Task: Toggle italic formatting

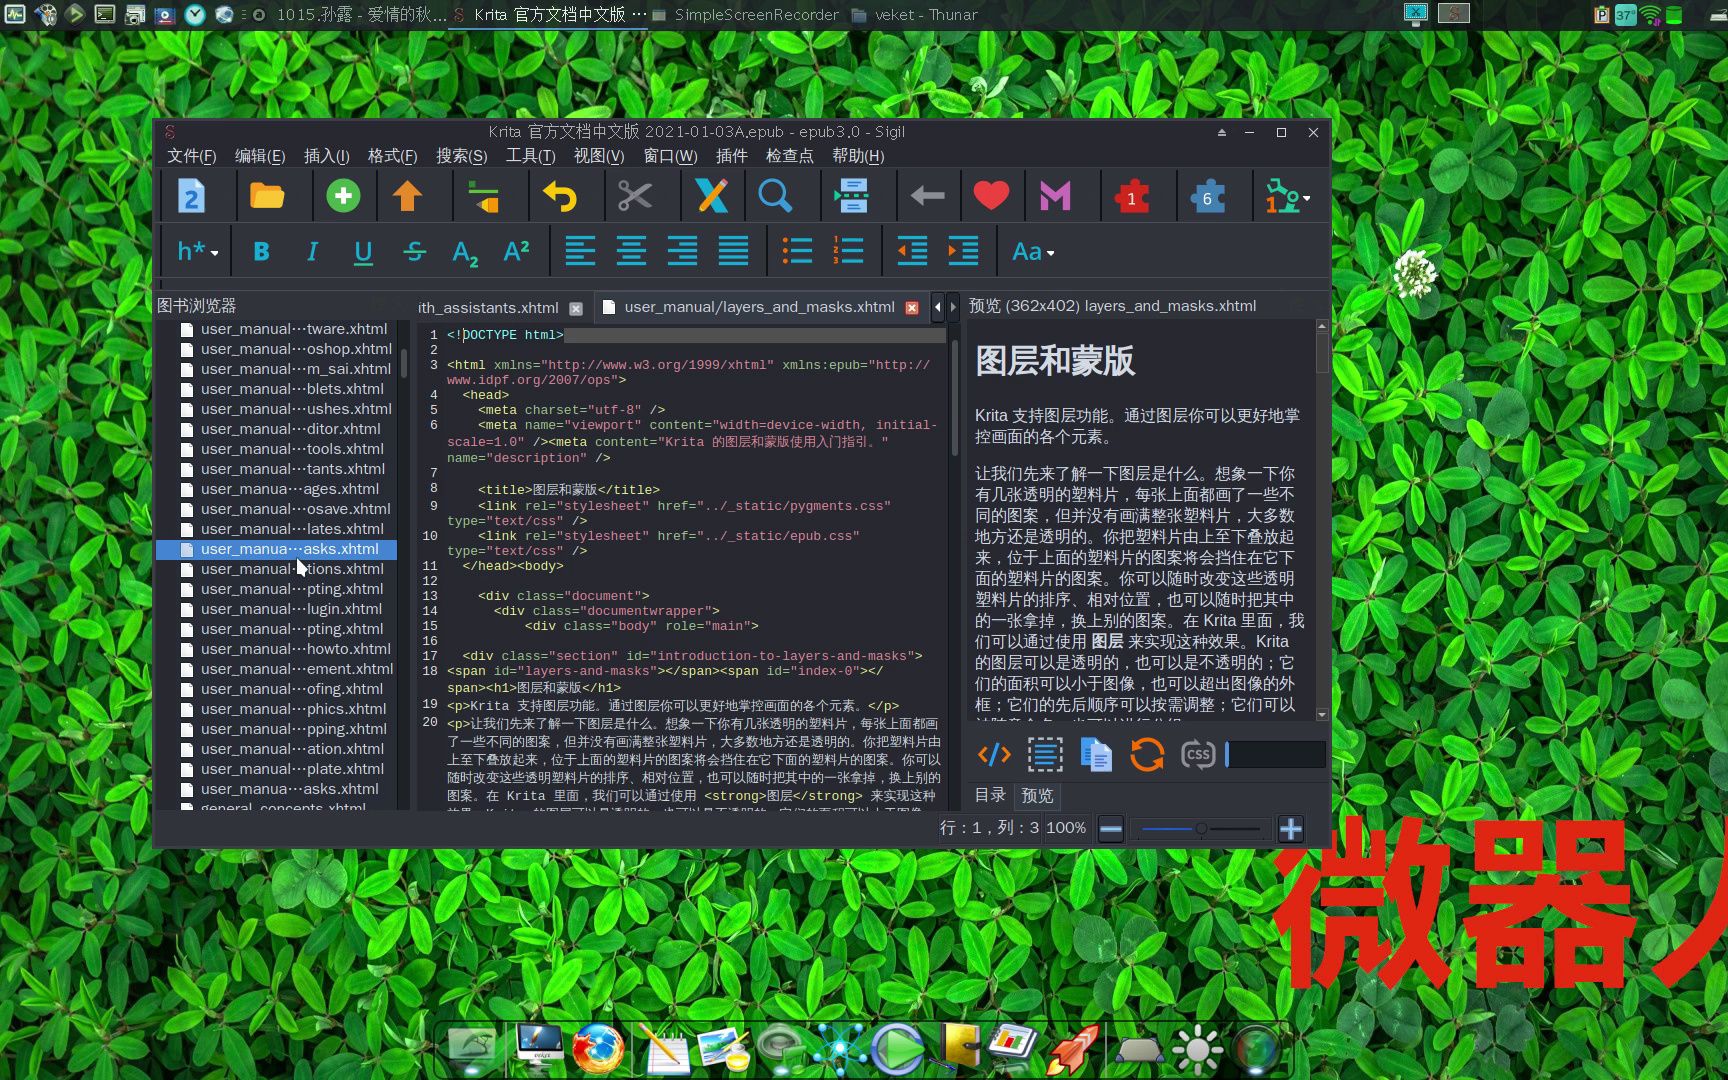Action: point(312,252)
